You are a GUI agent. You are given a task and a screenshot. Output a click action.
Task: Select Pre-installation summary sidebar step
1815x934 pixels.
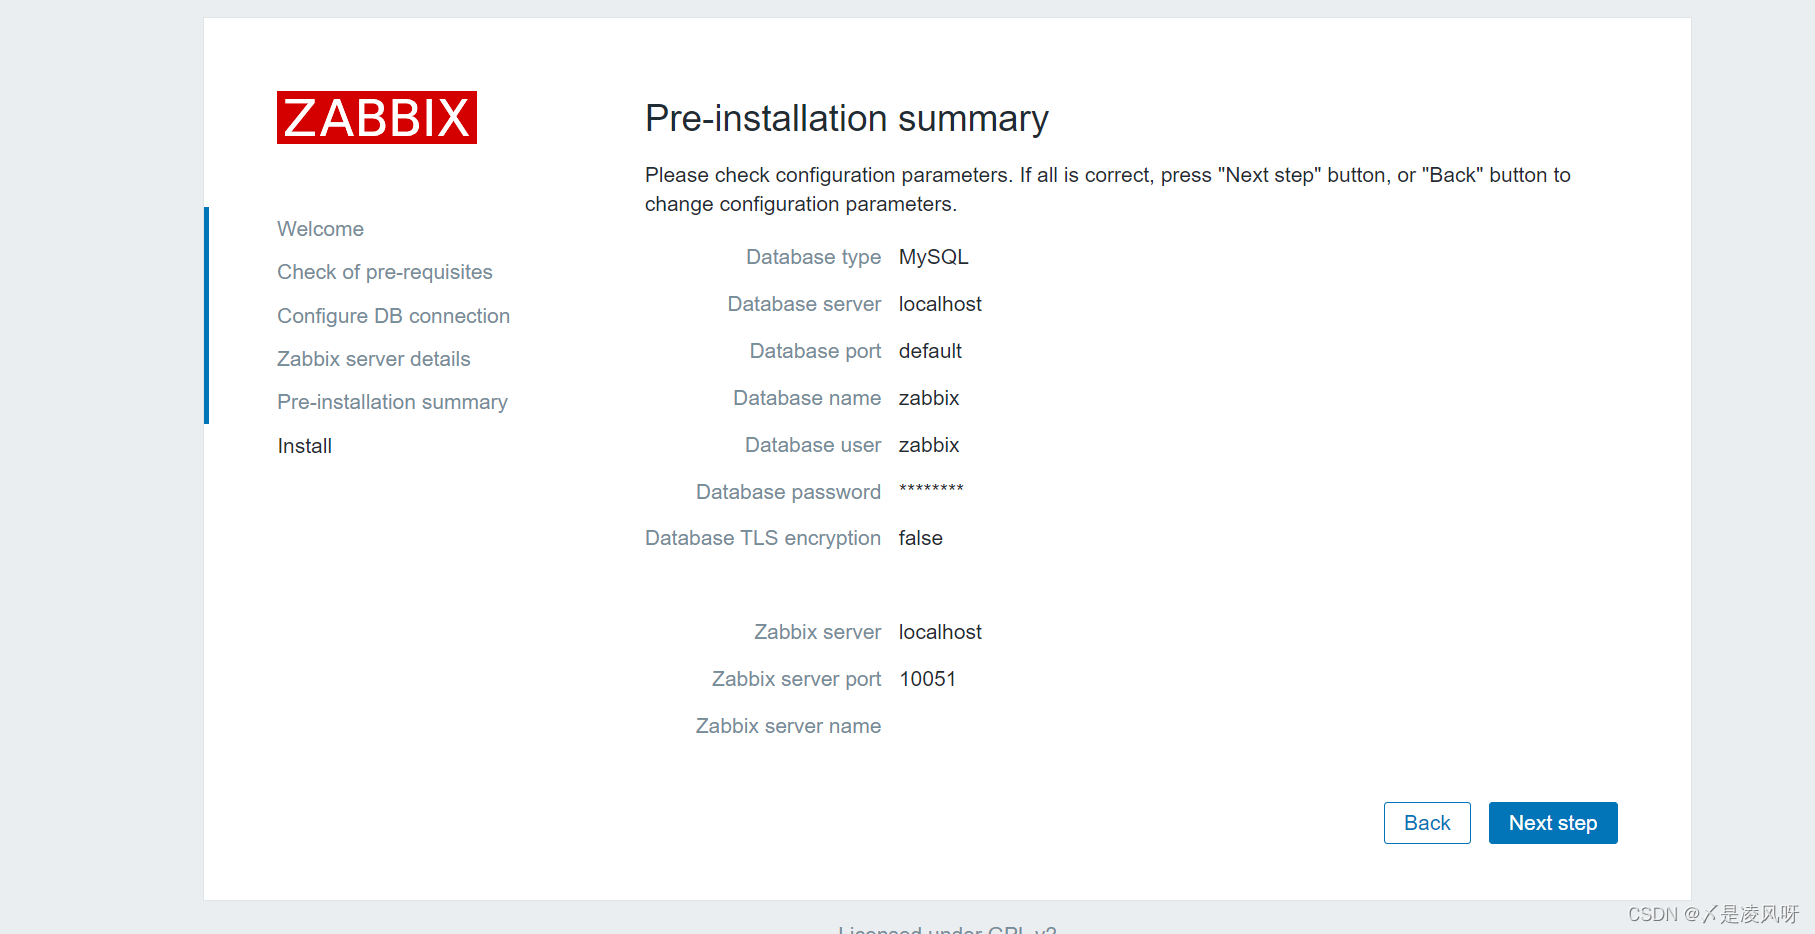[392, 402]
